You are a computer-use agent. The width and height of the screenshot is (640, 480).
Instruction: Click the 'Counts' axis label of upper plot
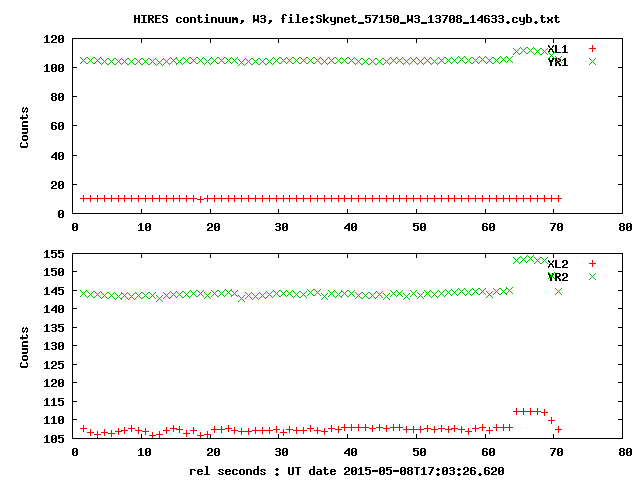[x=24, y=127]
